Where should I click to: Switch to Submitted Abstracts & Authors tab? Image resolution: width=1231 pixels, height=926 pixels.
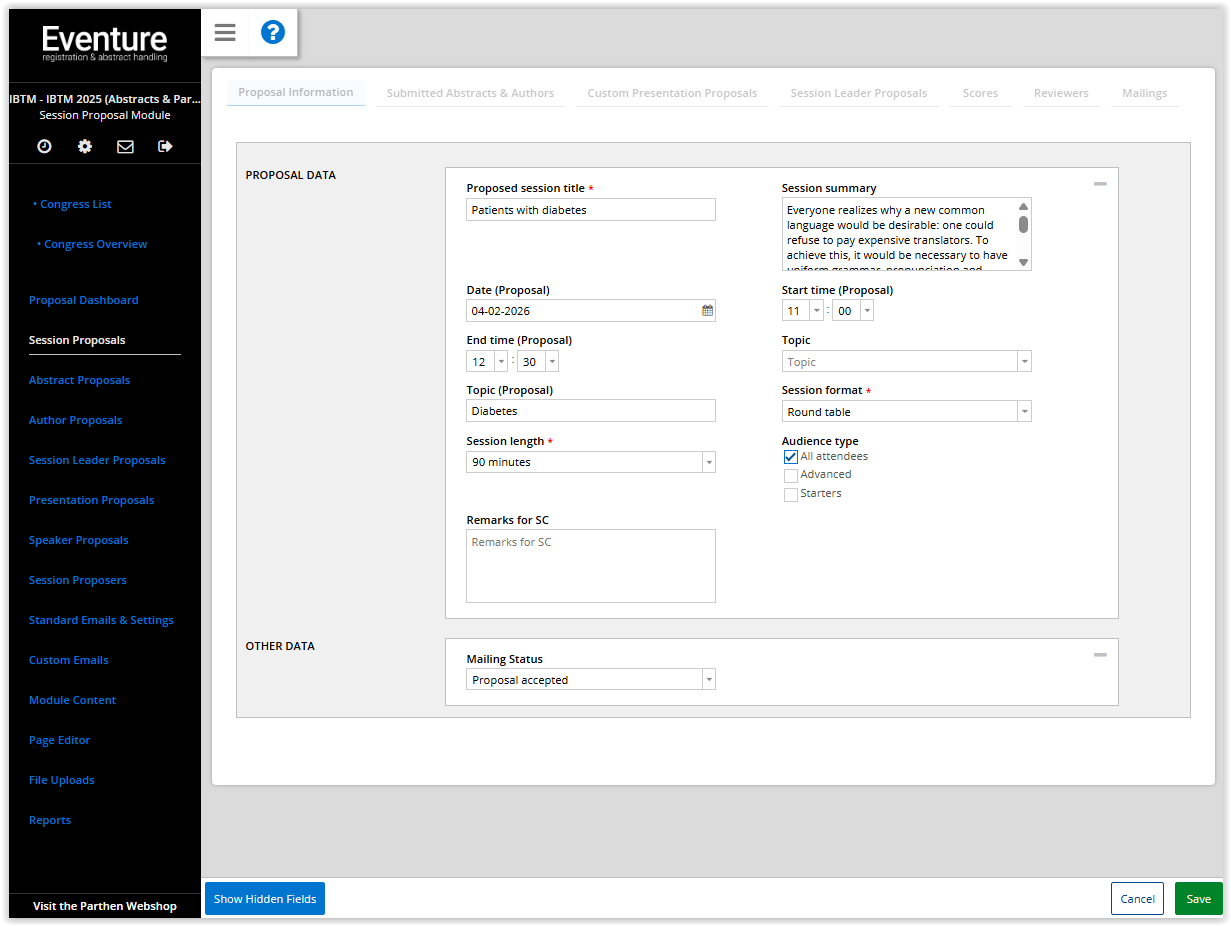coord(470,93)
